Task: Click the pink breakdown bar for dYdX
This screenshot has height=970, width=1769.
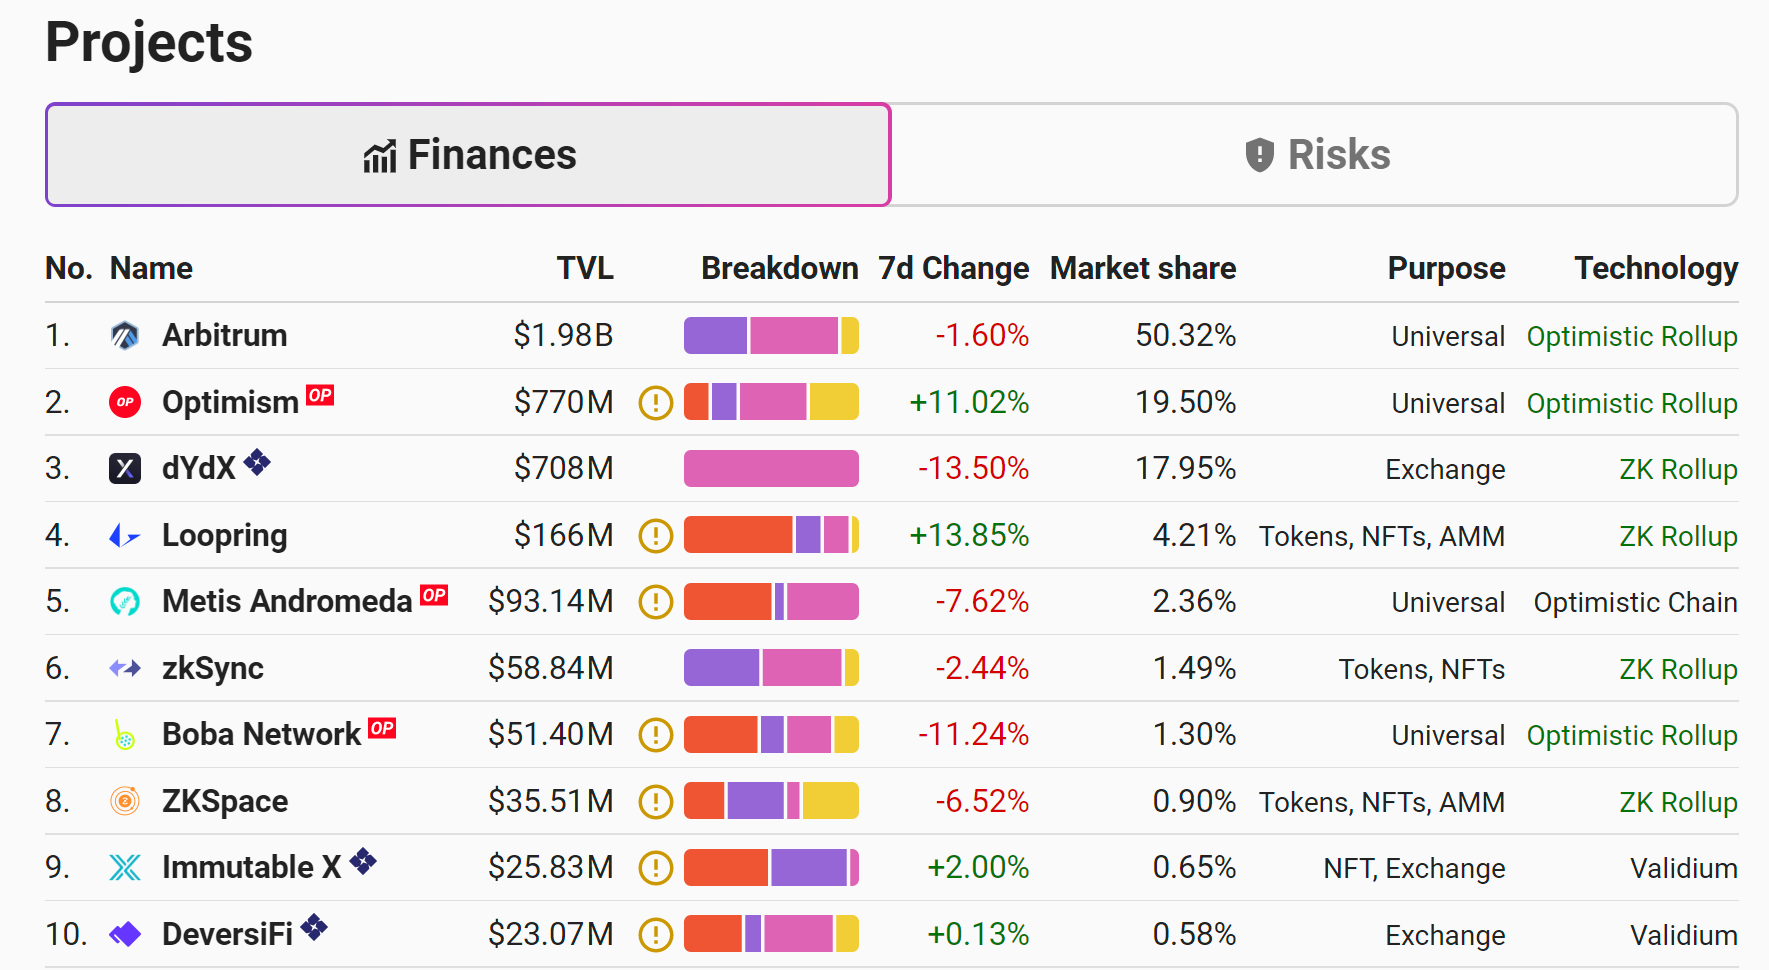Action: coord(771,468)
